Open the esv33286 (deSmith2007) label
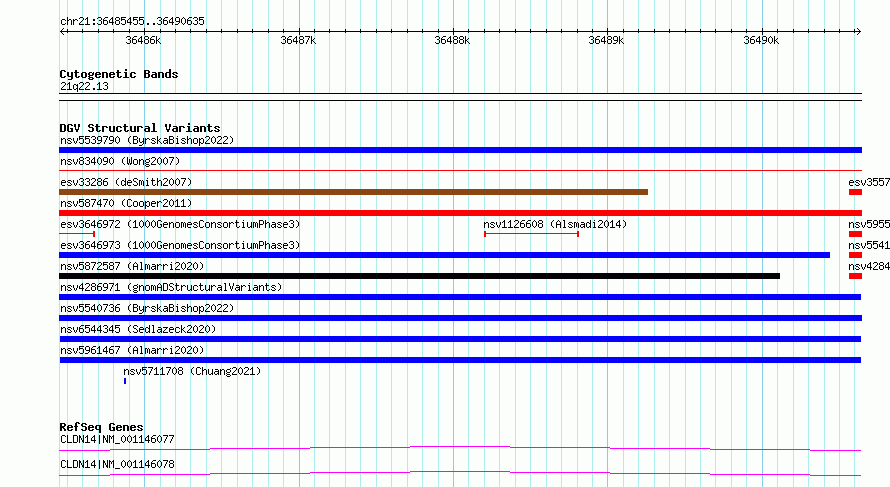The image size is (890, 487). (x=126, y=182)
